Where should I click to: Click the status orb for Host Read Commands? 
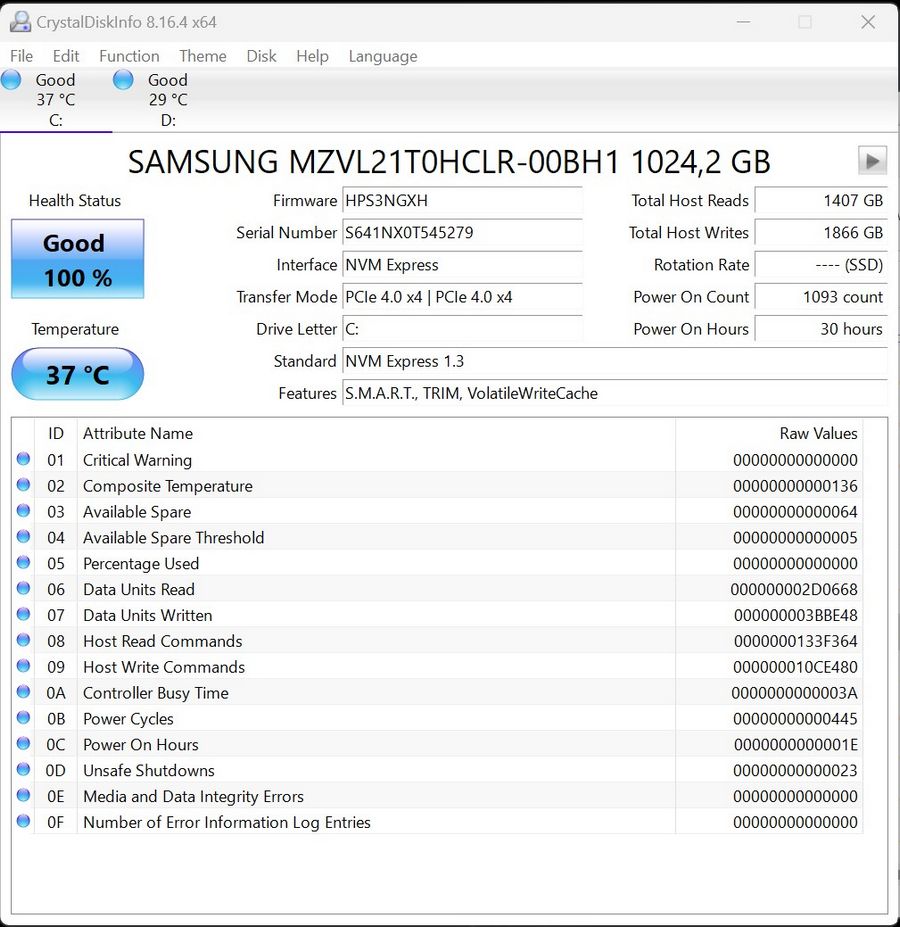(24, 640)
